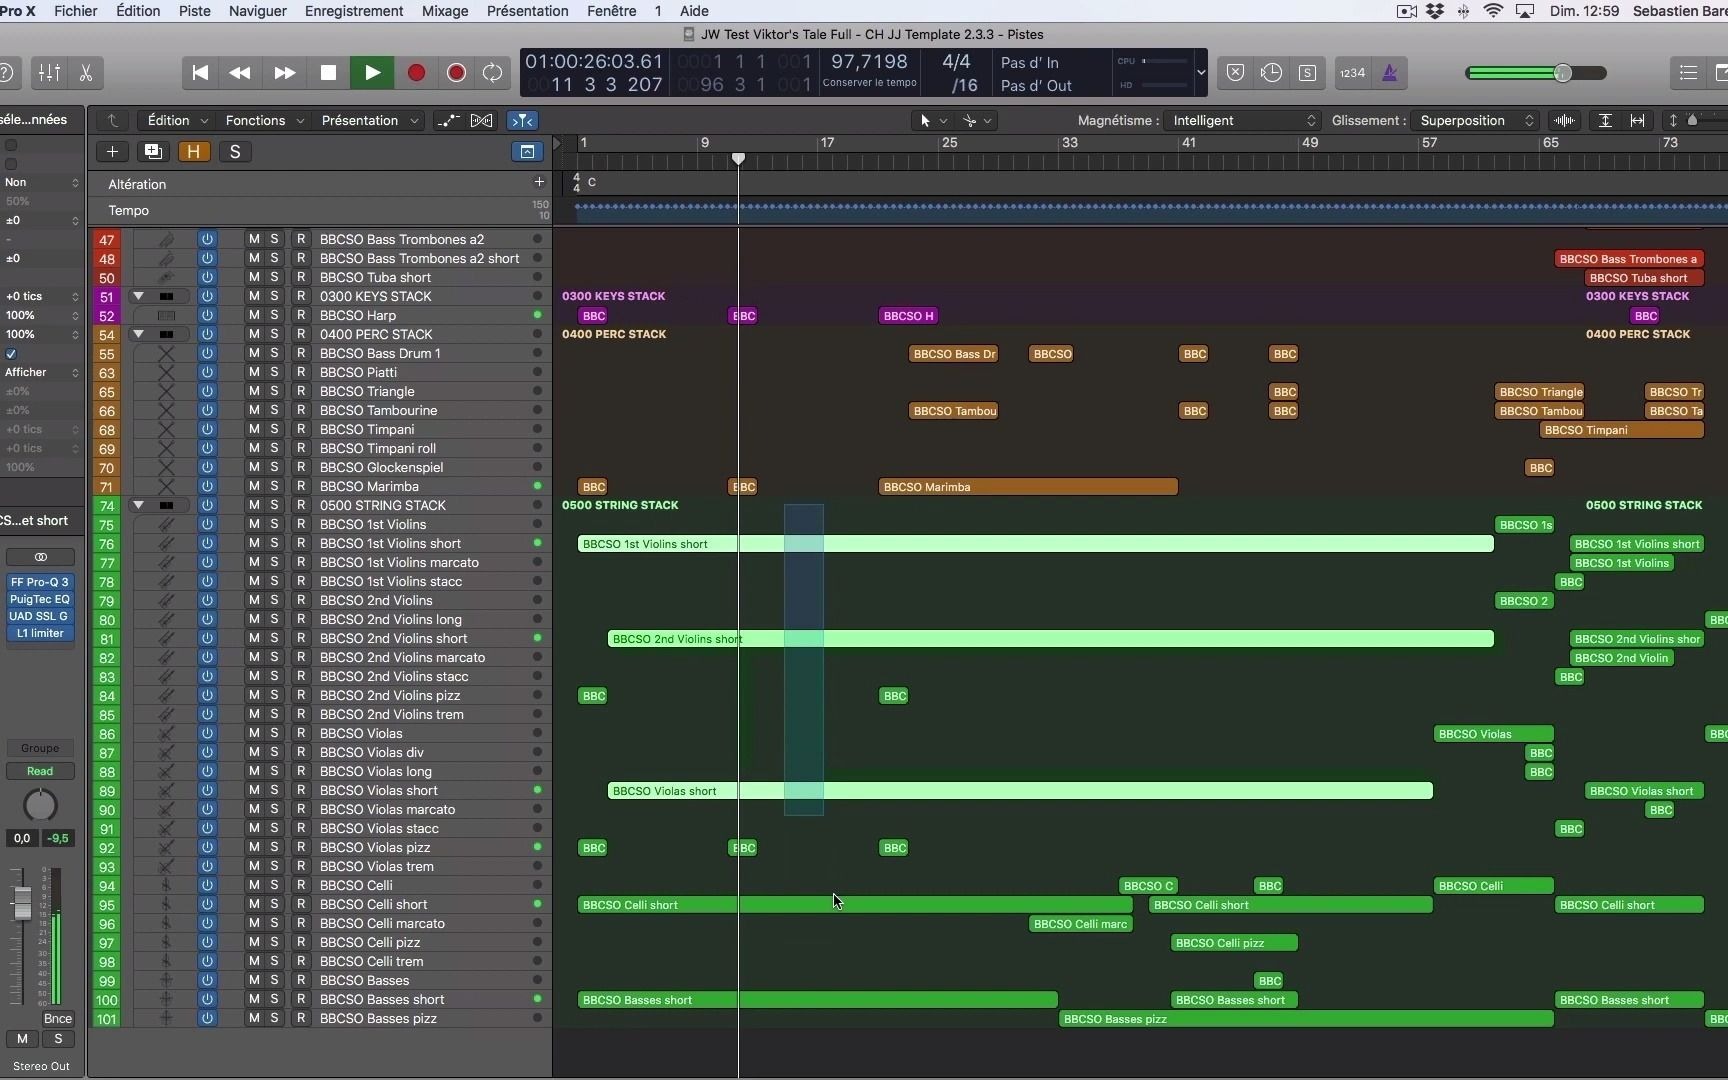Viewport: 1728px width, 1080px height.
Task: Open the Command-click tool menu
Action: 976,120
